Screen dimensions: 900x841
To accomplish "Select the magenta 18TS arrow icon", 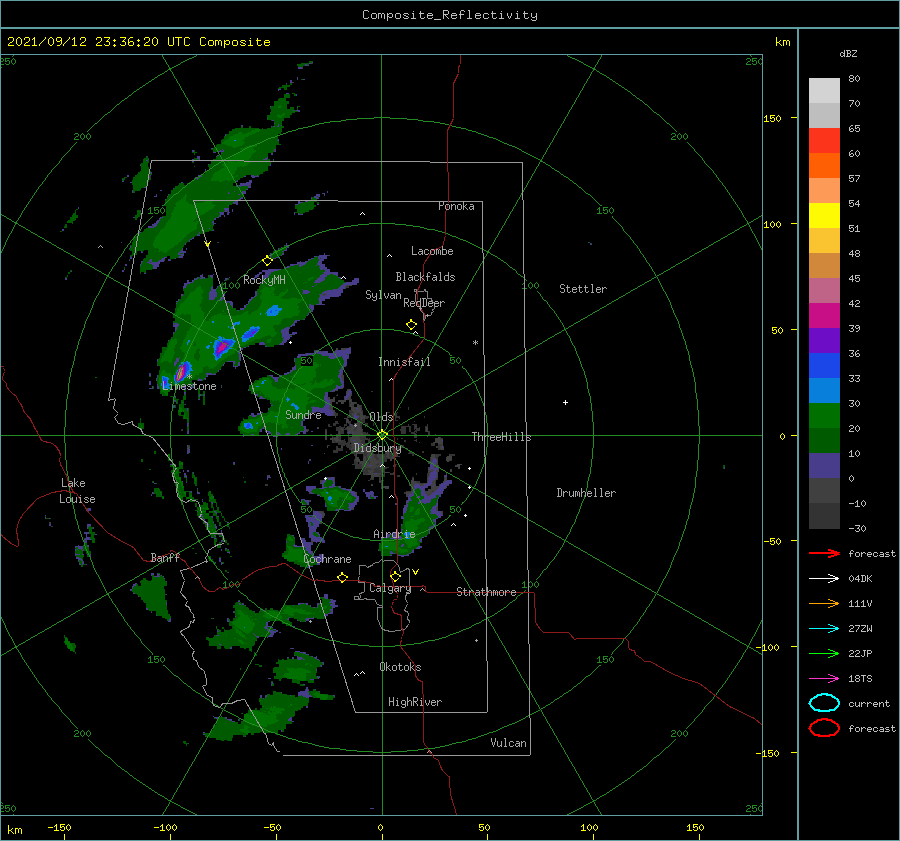I will pyautogui.click(x=824, y=679).
